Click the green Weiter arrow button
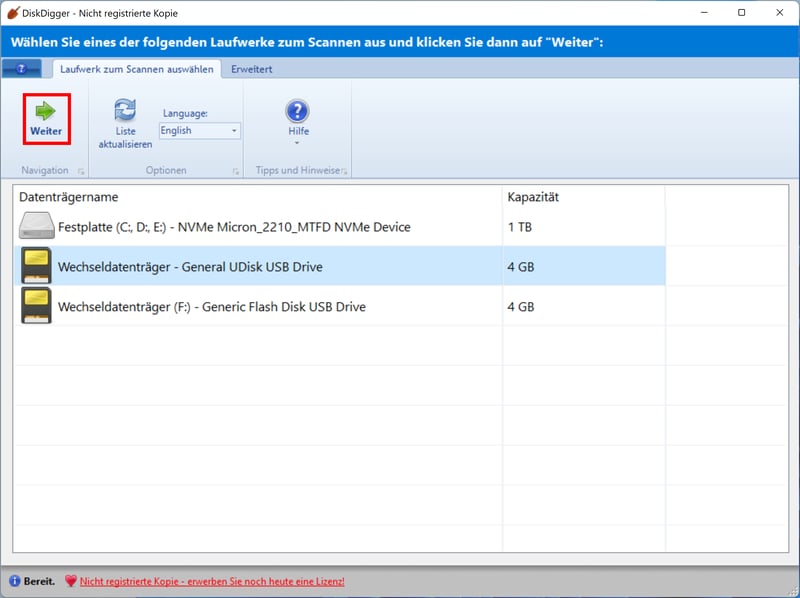 [x=46, y=111]
